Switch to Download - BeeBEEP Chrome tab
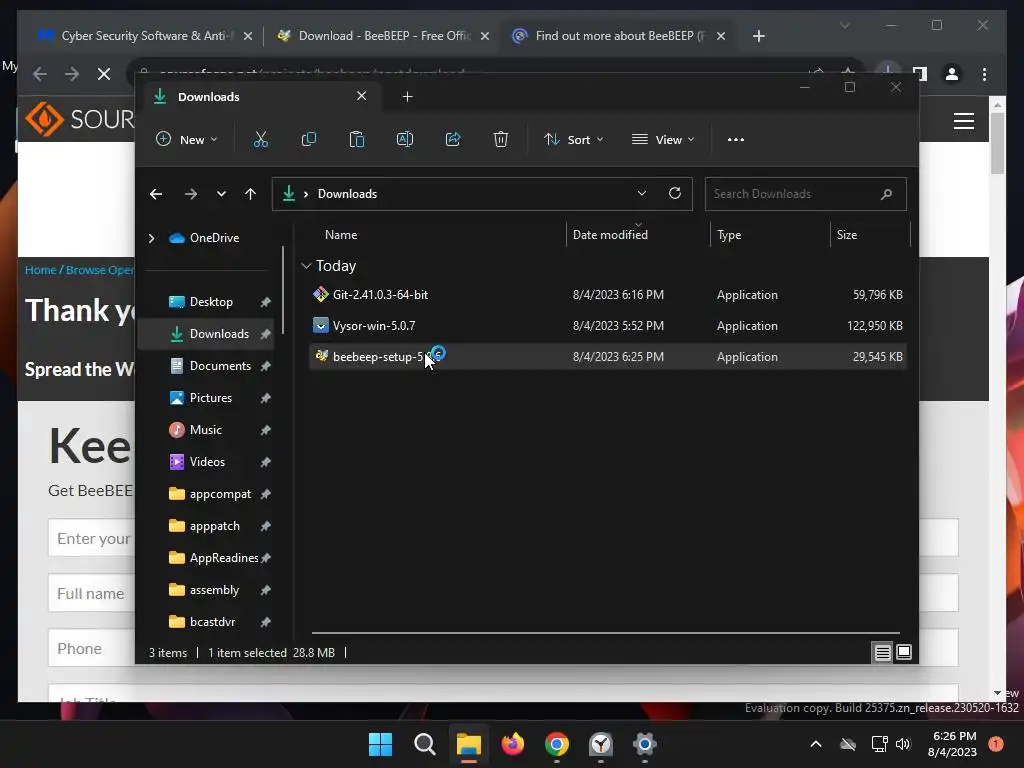 pyautogui.click(x=383, y=36)
